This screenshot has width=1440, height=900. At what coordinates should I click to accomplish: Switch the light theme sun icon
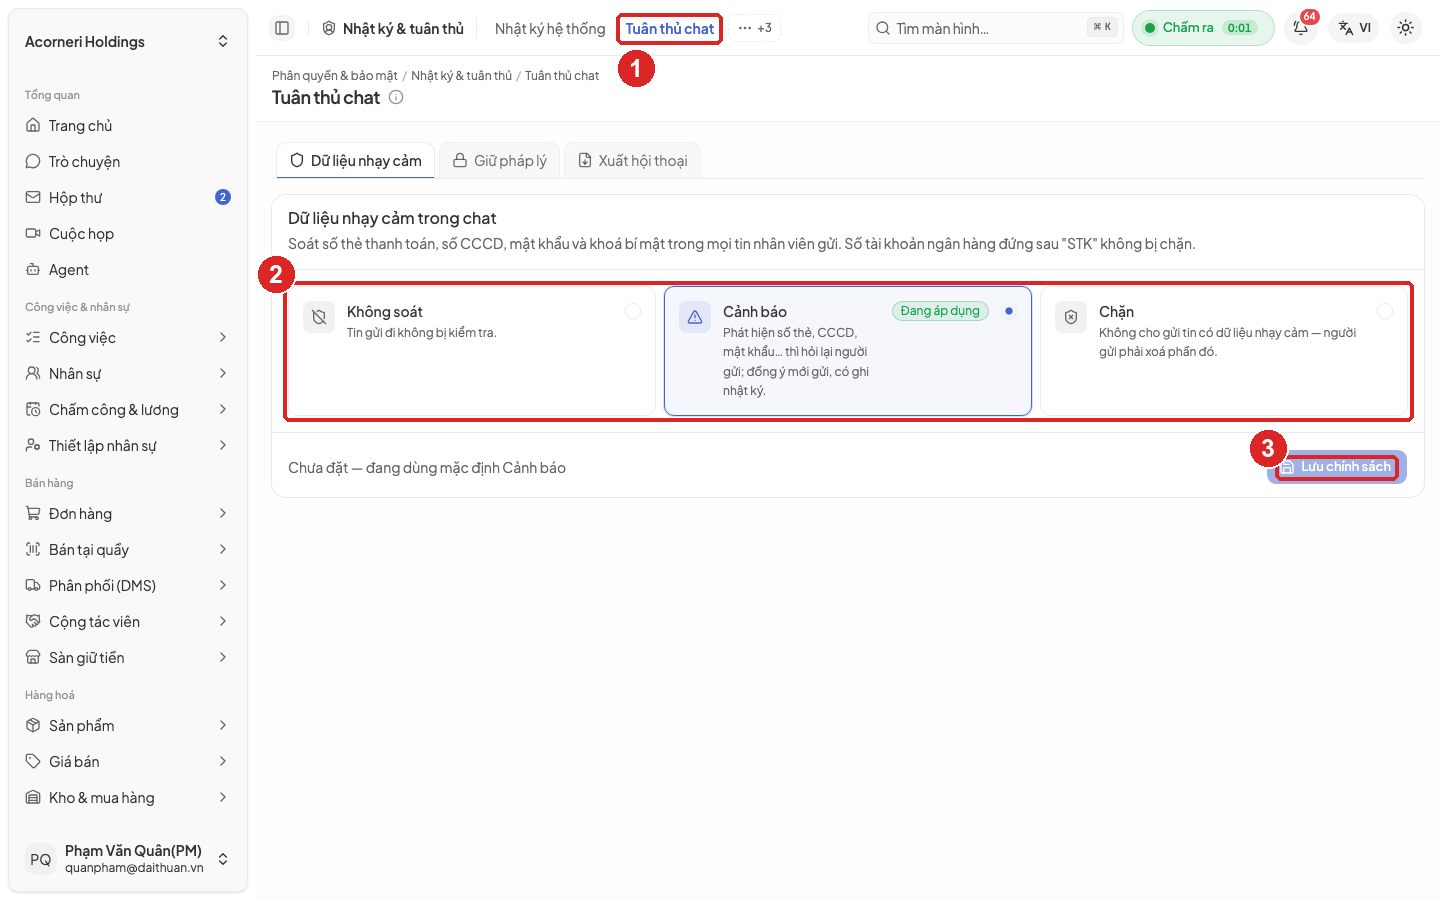pyautogui.click(x=1405, y=28)
